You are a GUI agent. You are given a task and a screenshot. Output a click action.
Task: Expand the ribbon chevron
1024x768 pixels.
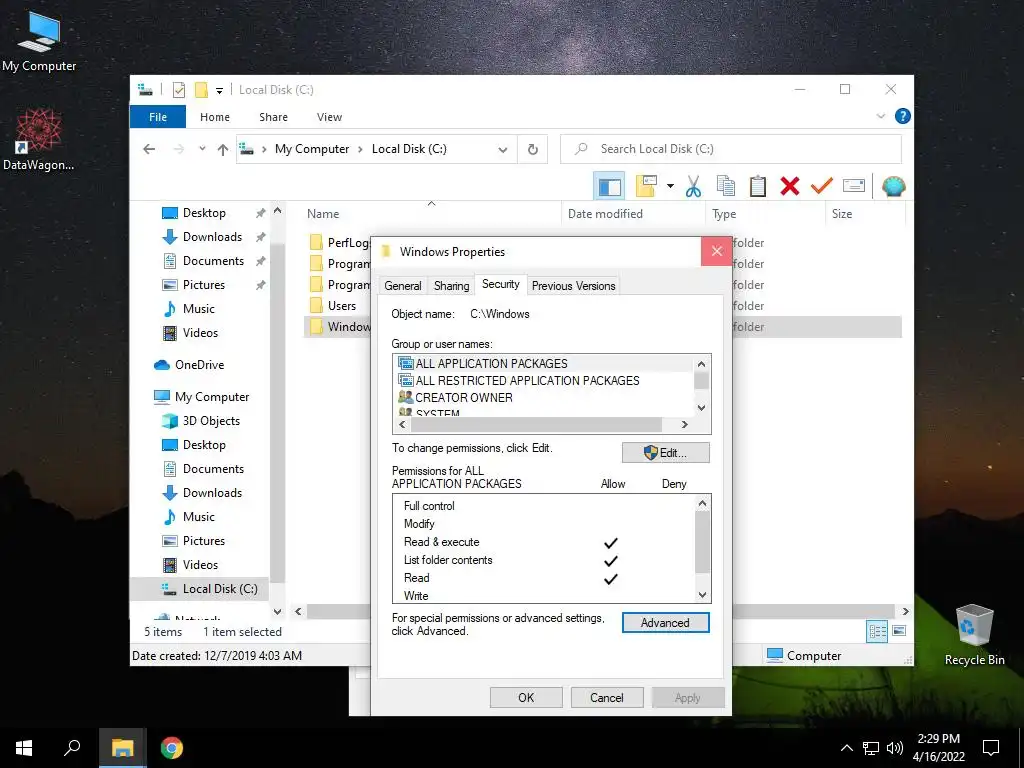(880, 116)
